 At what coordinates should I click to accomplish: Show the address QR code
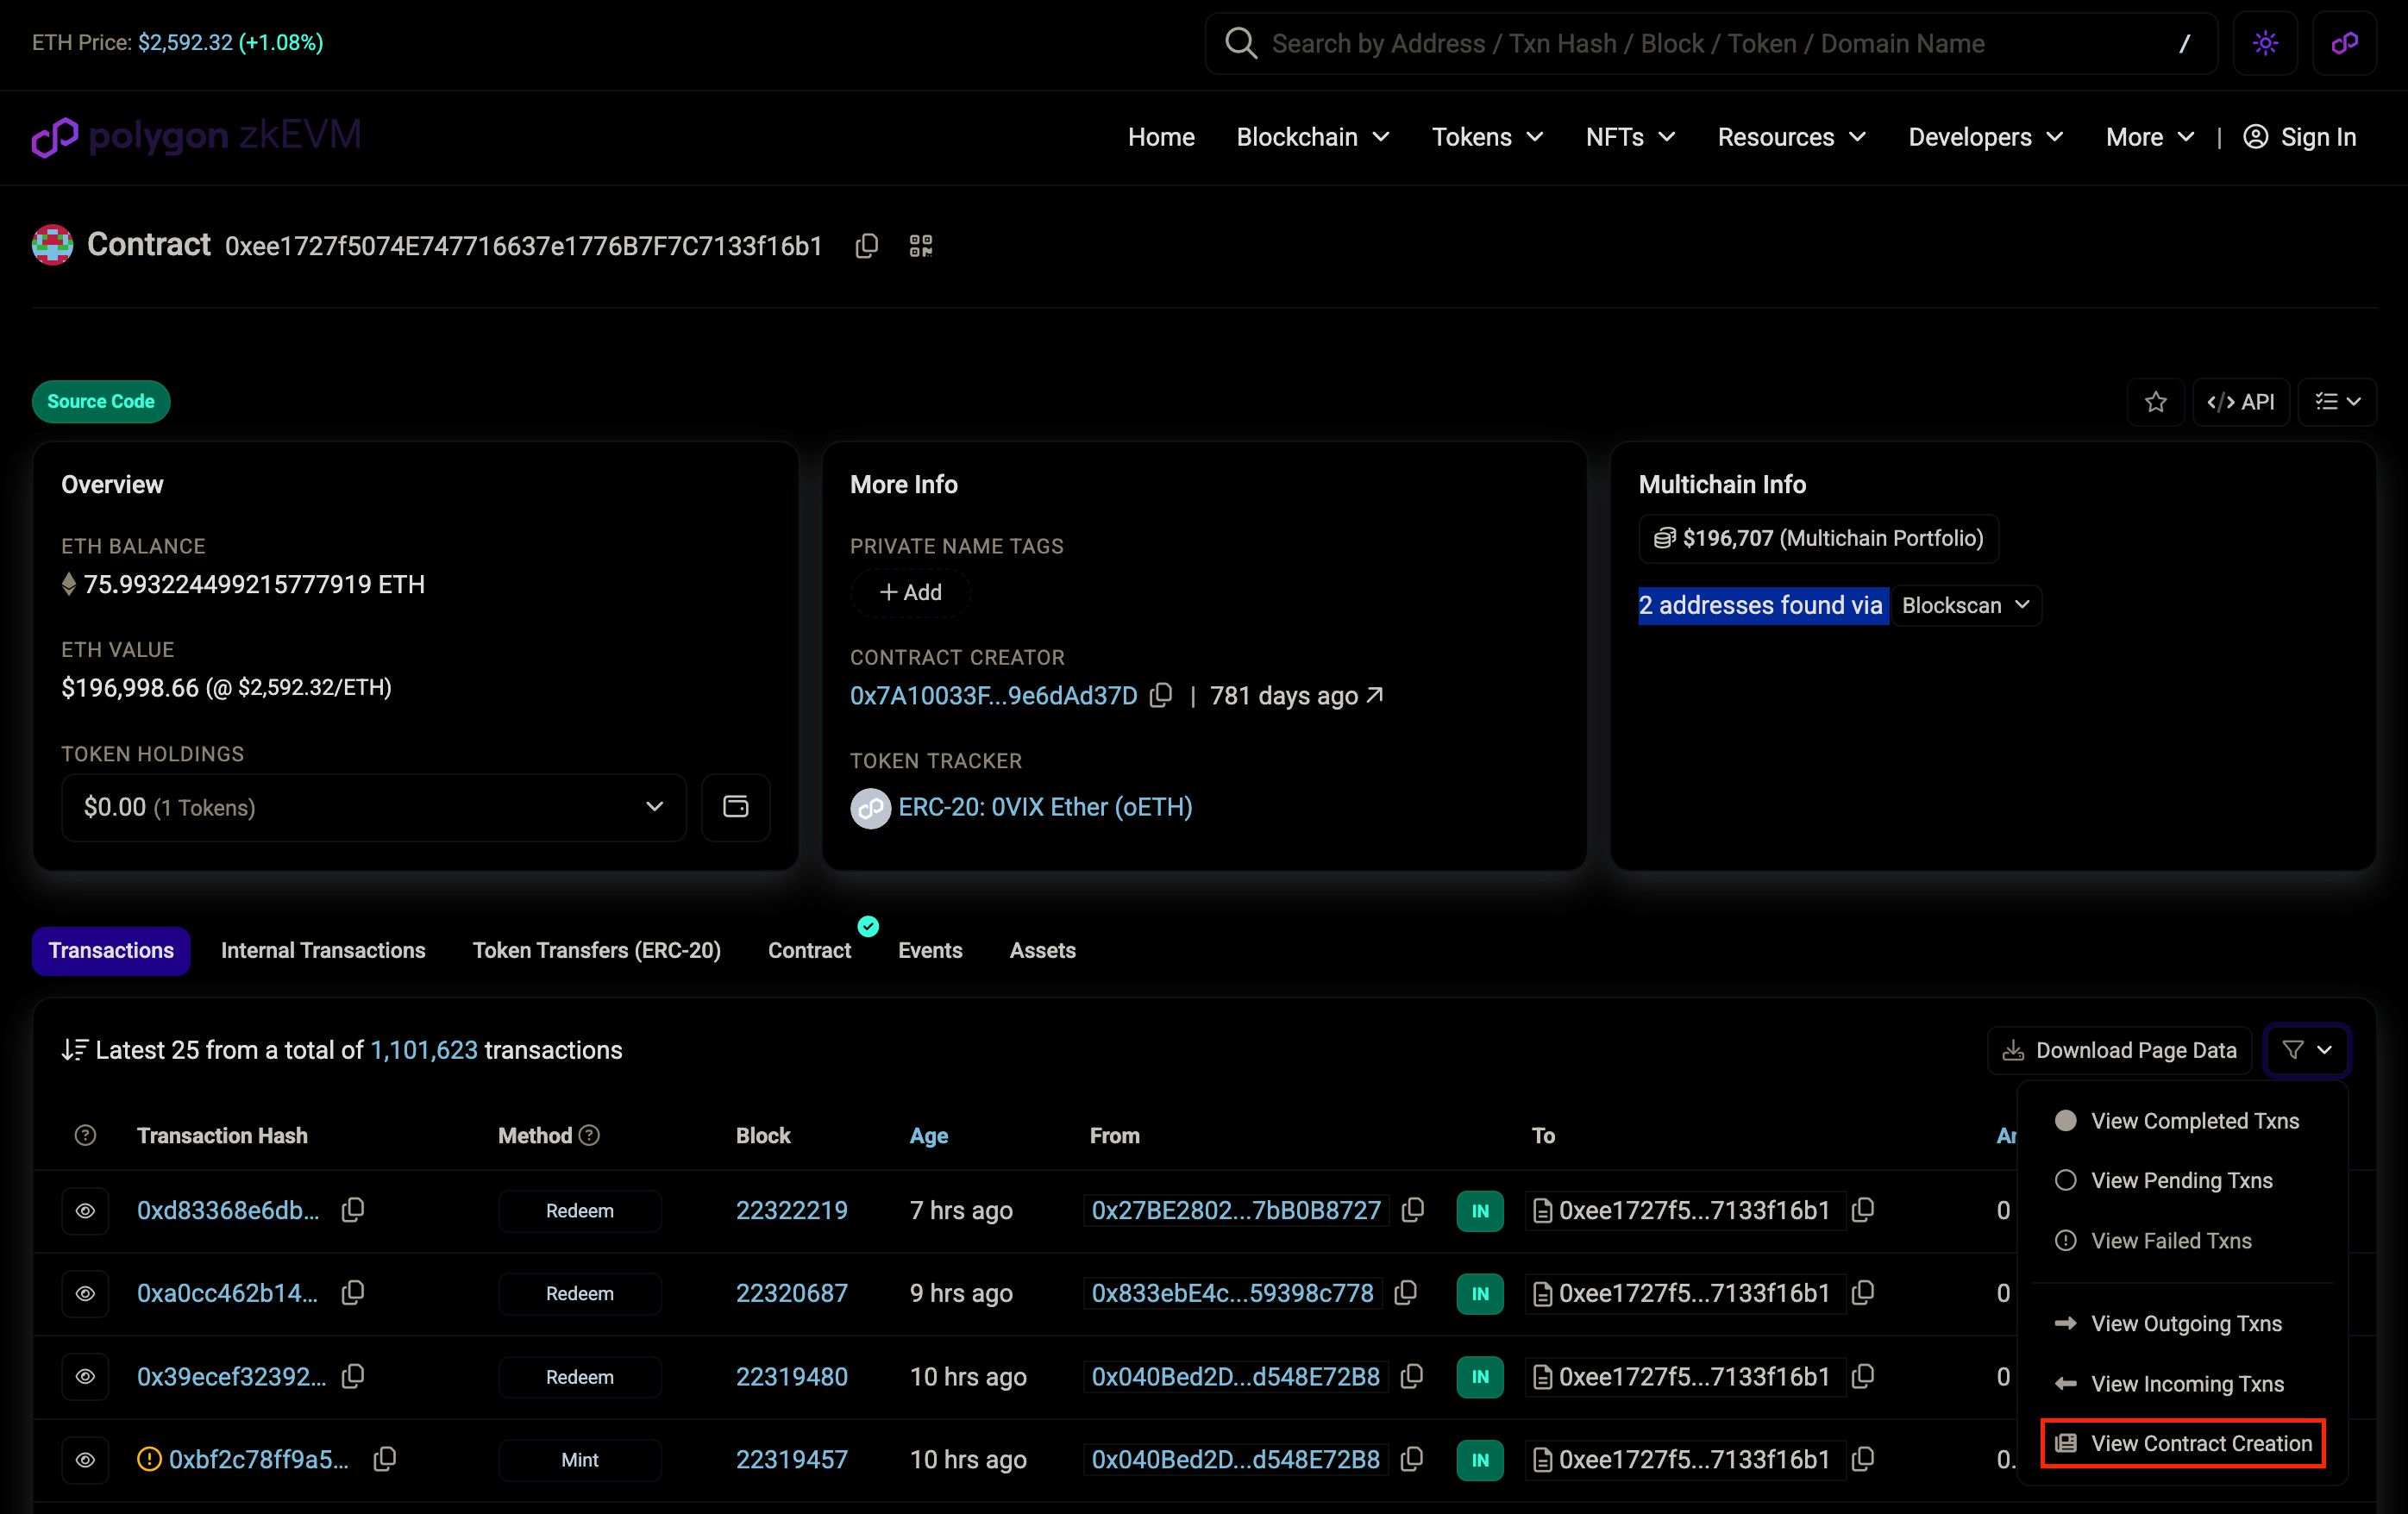pyautogui.click(x=921, y=246)
